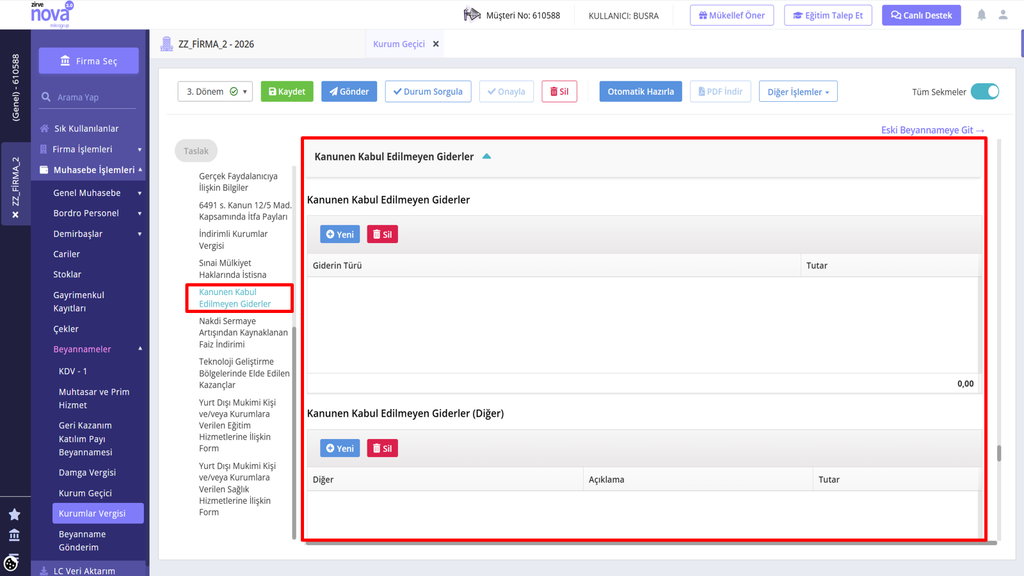This screenshot has width=1024, height=576.
Task: Open the user profile icon
Action: pyautogui.click(x=1002, y=15)
